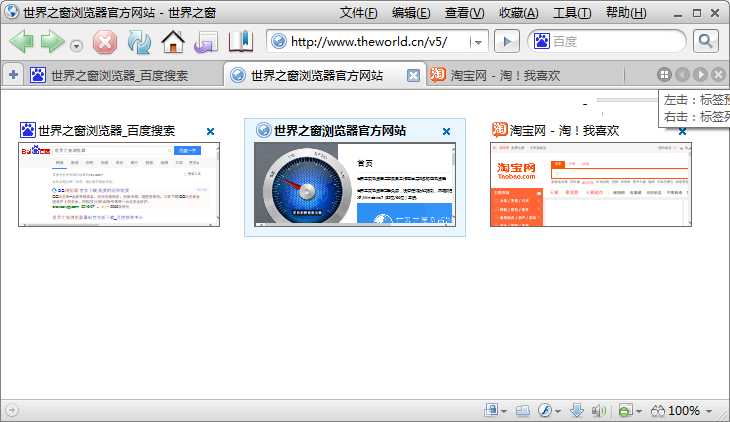Open the 查看(V) menu
Viewport: 730px width, 422px height.
point(464,13)
